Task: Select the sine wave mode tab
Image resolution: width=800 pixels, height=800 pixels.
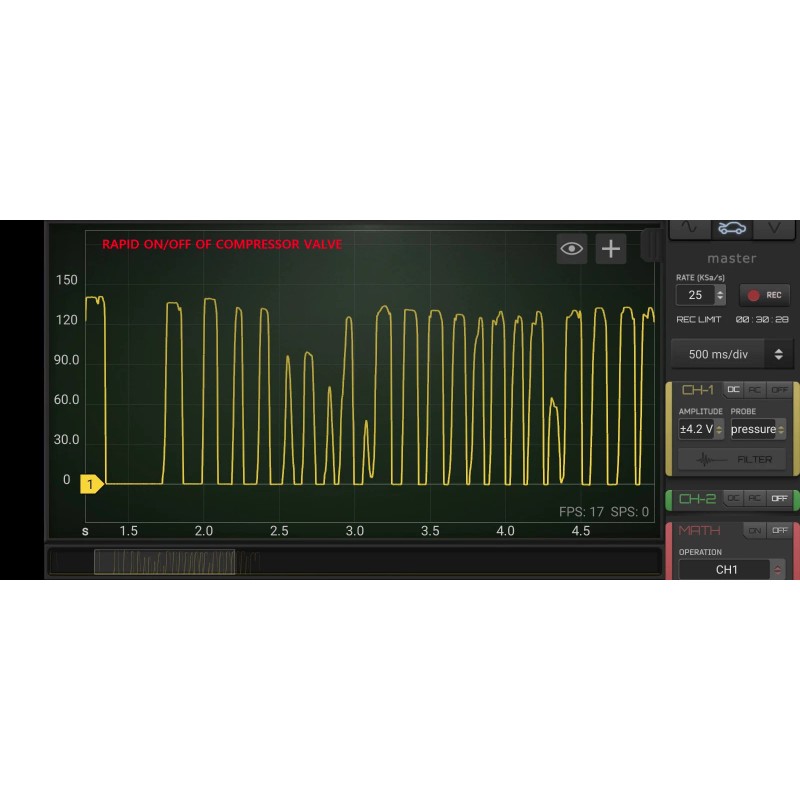Action: [x=689, y=228]
